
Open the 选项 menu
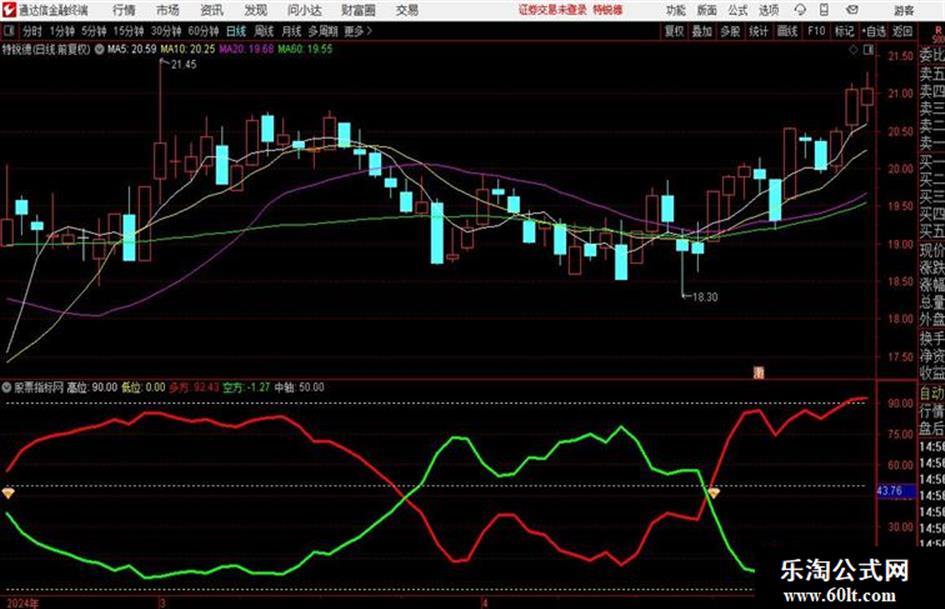(768, 10)
